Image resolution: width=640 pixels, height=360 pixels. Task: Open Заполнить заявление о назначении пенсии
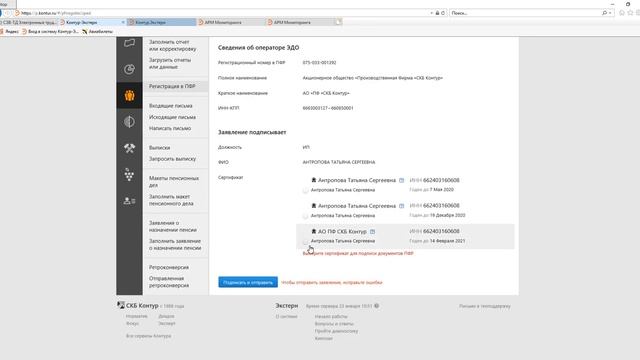175,244
